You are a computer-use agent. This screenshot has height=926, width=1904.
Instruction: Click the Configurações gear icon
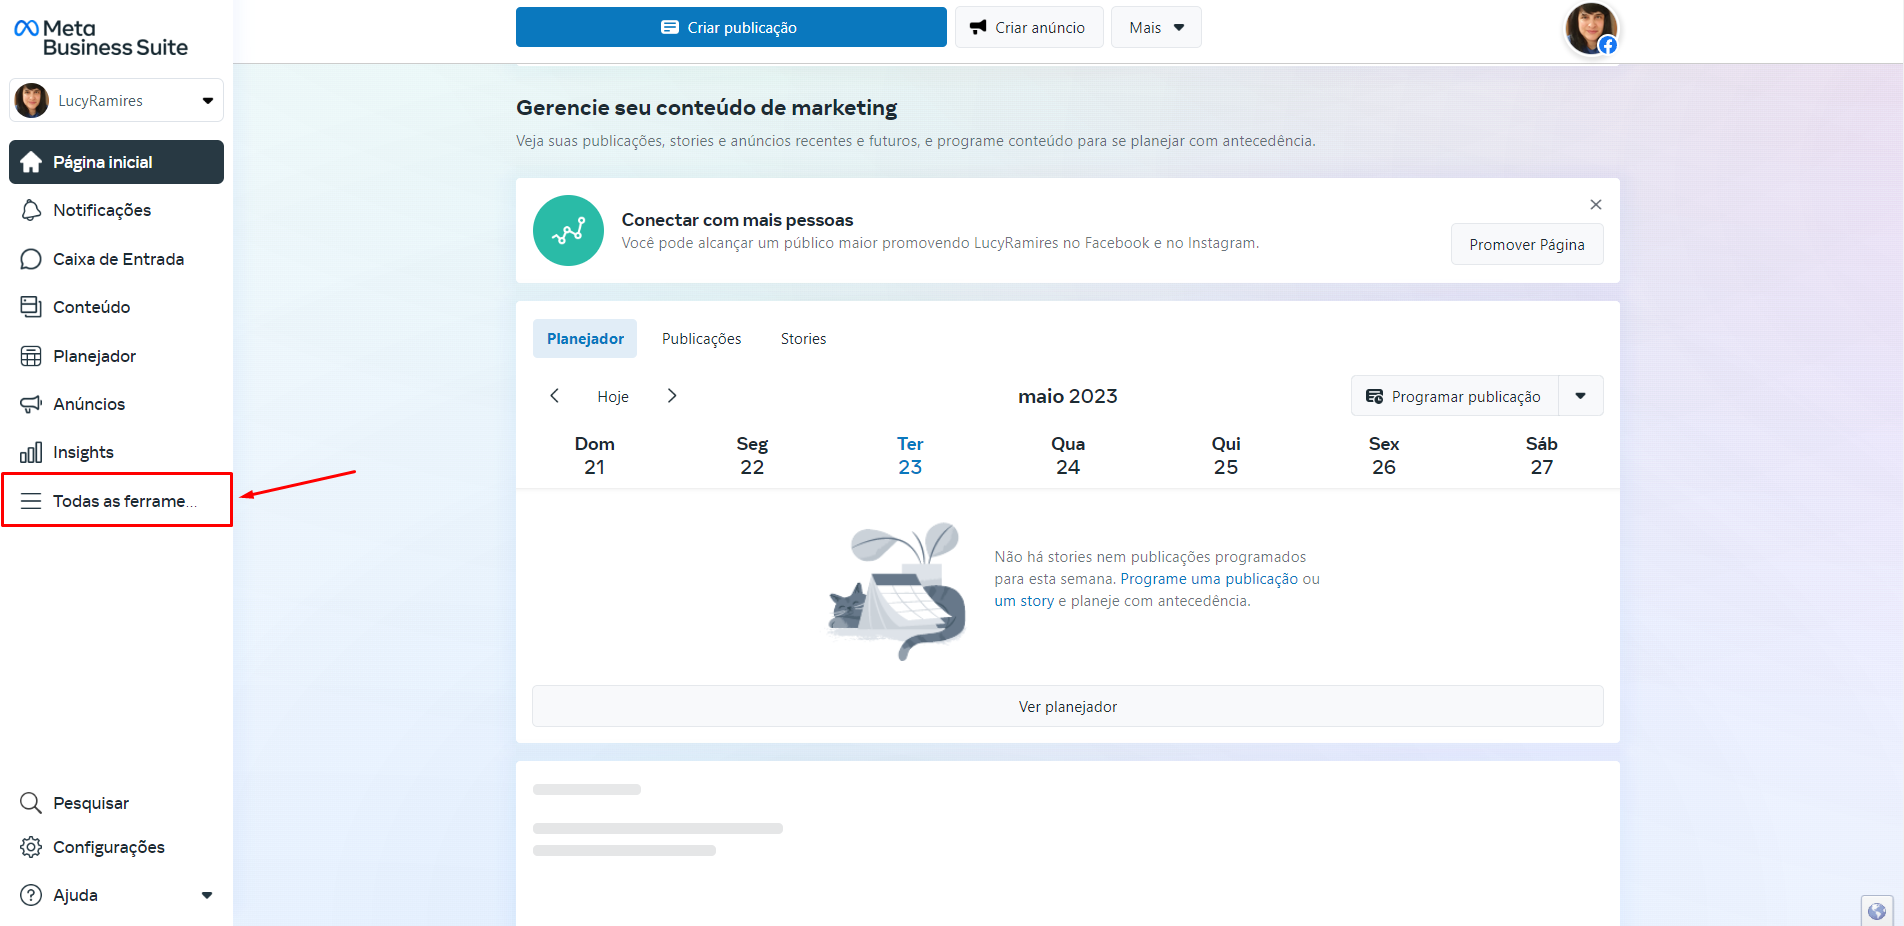[x=31, y=847]
